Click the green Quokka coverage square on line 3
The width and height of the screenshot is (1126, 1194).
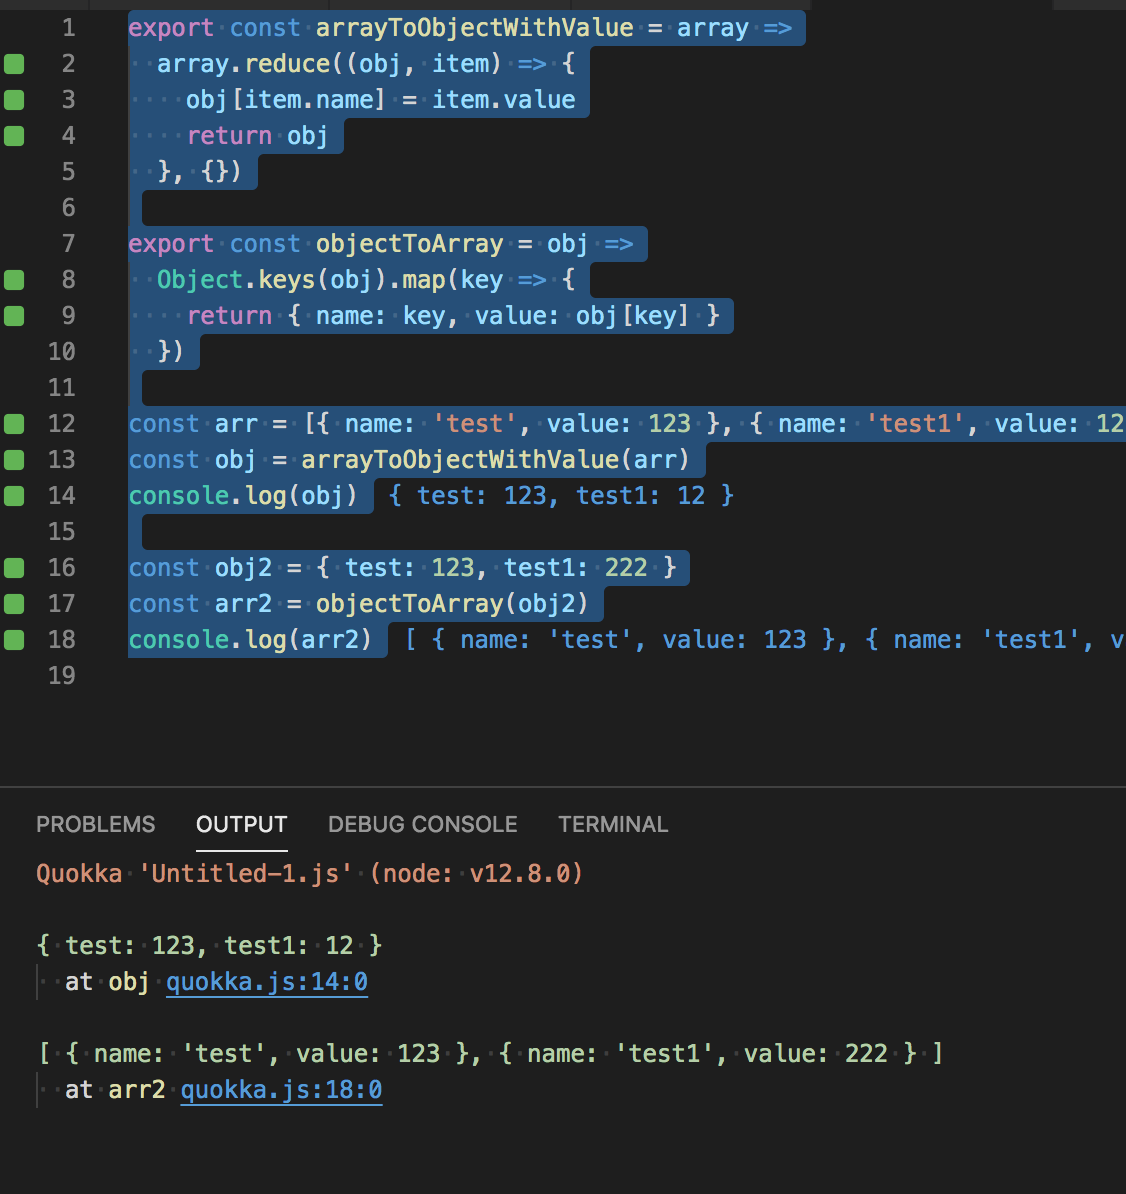(x=14, y=99)
